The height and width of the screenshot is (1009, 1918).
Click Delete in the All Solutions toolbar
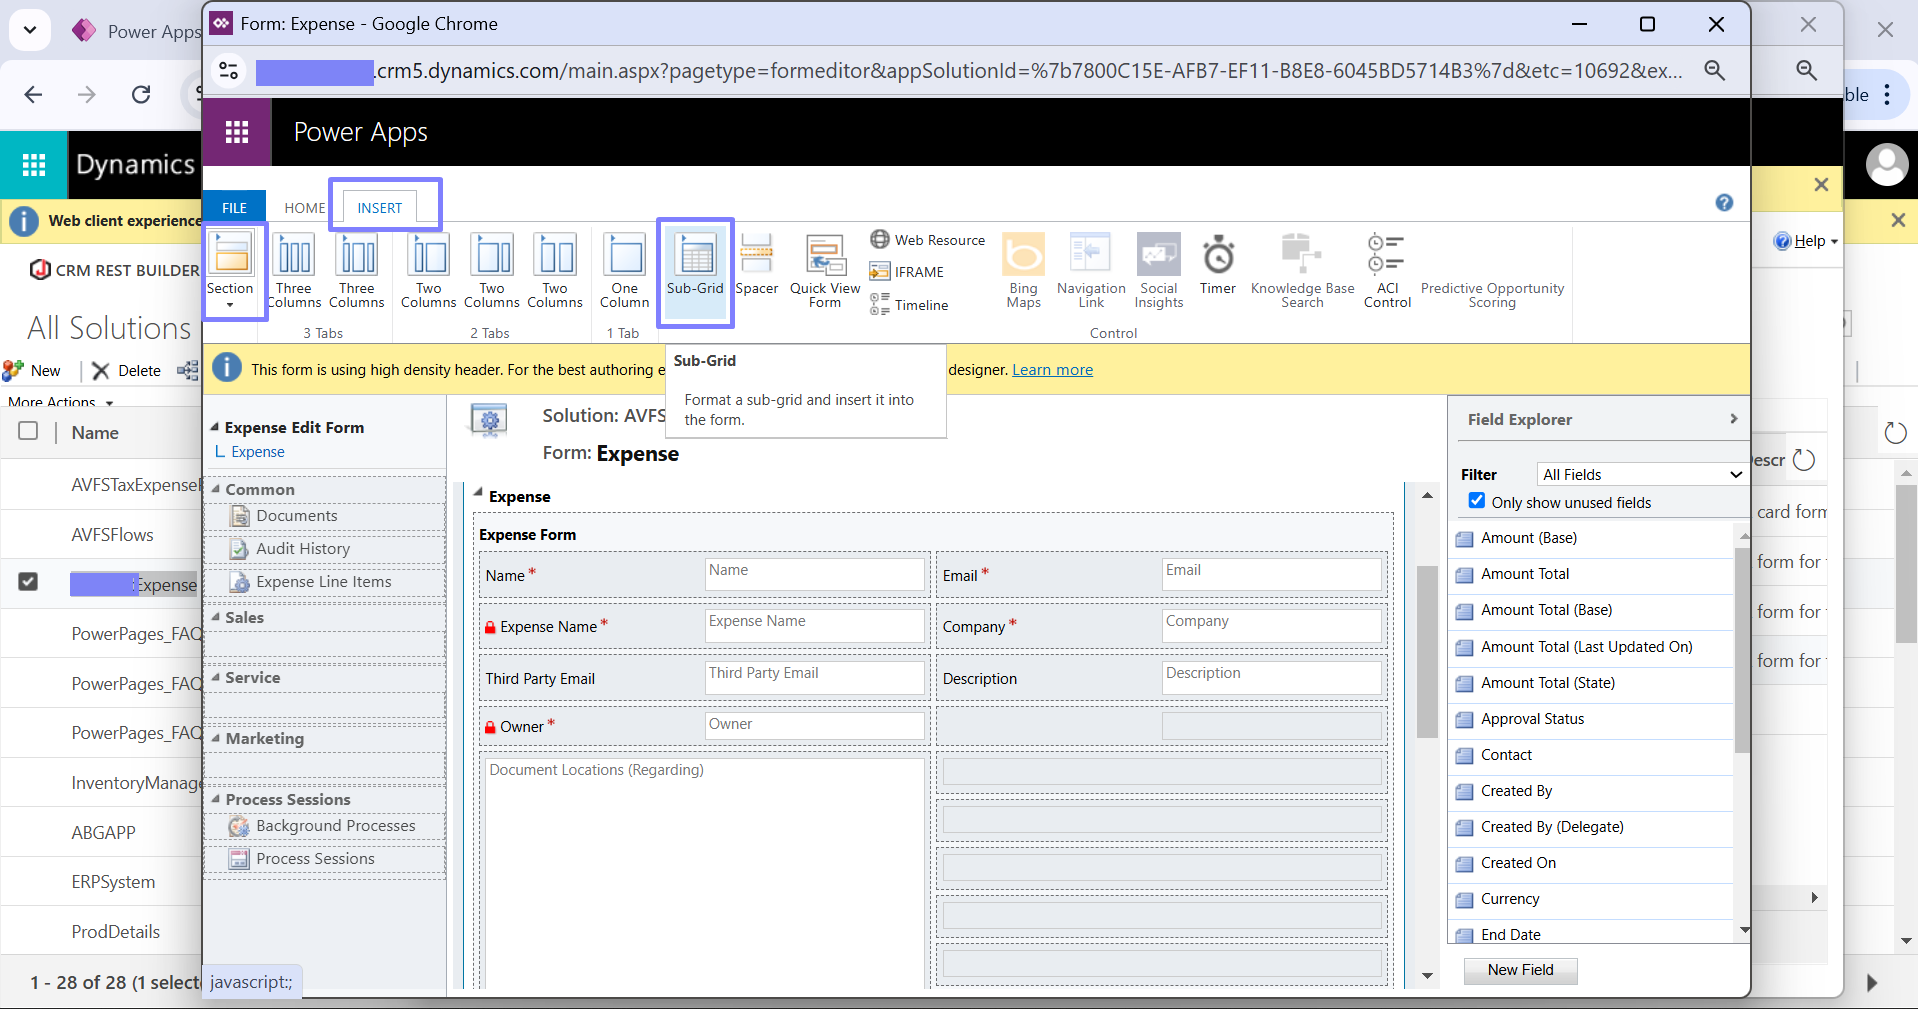(126, 371)
